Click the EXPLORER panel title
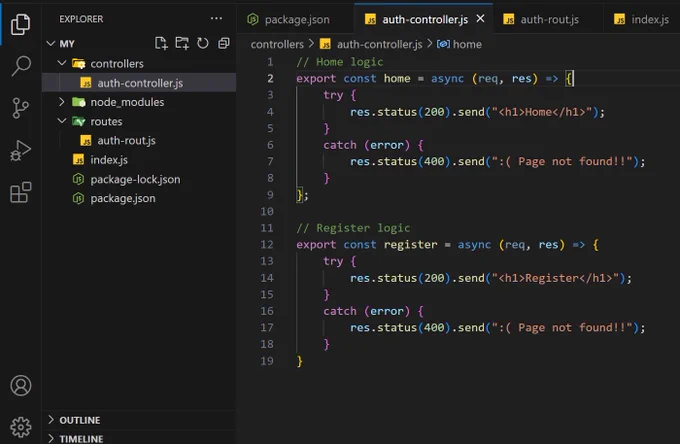This screenshot has height=444, width=680. pos(81,19)
